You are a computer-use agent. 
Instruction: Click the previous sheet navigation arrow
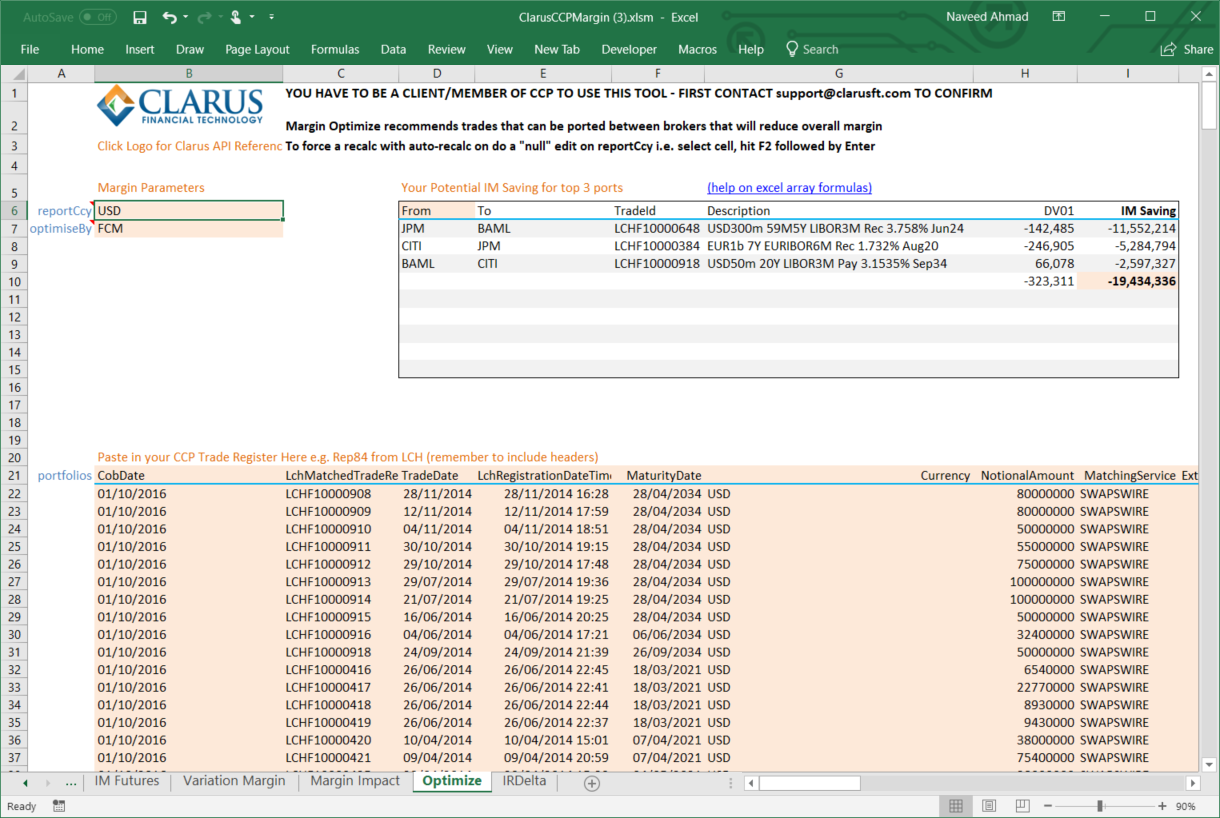coord(25,783)
